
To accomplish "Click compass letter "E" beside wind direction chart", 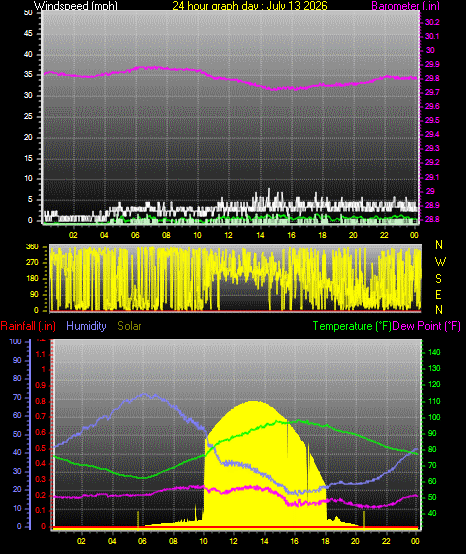I will click(x=438, y=294).
